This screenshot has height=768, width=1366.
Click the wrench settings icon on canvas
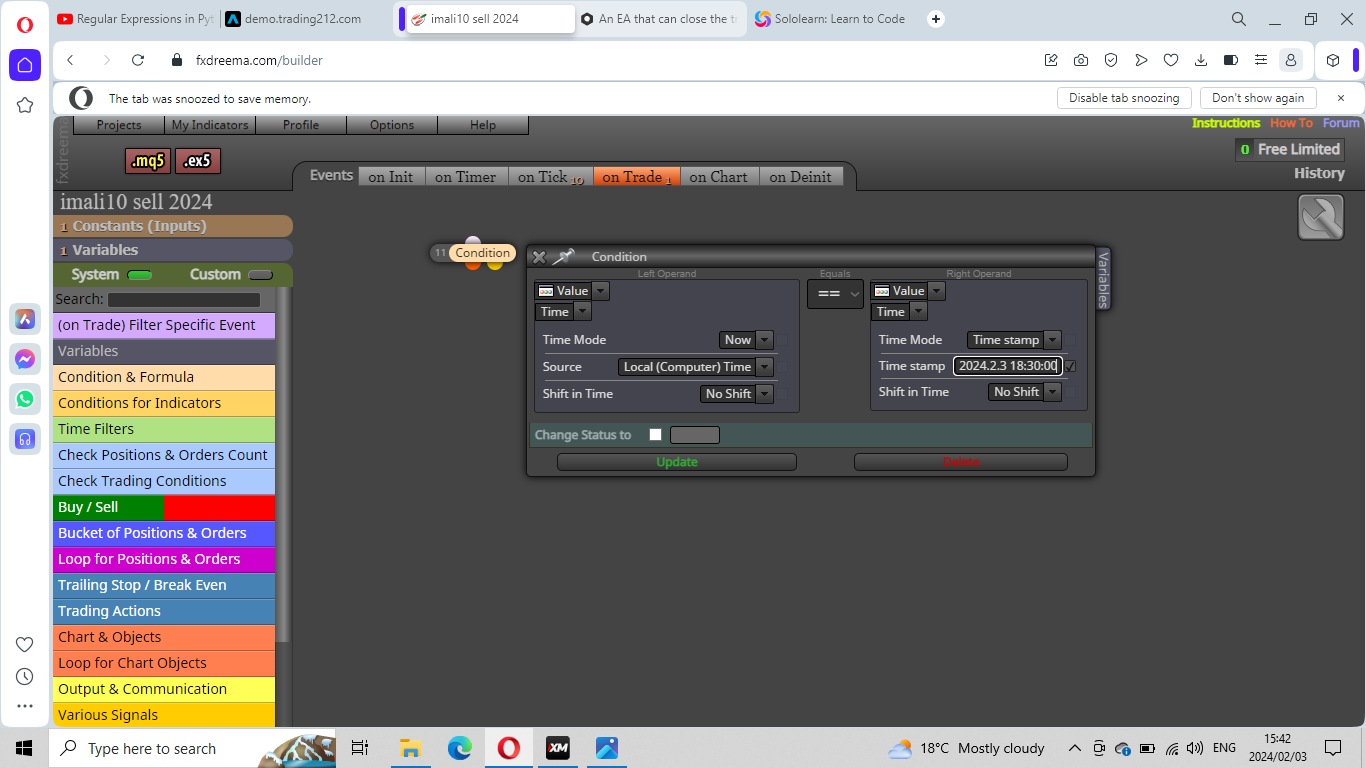[1320, 217]
